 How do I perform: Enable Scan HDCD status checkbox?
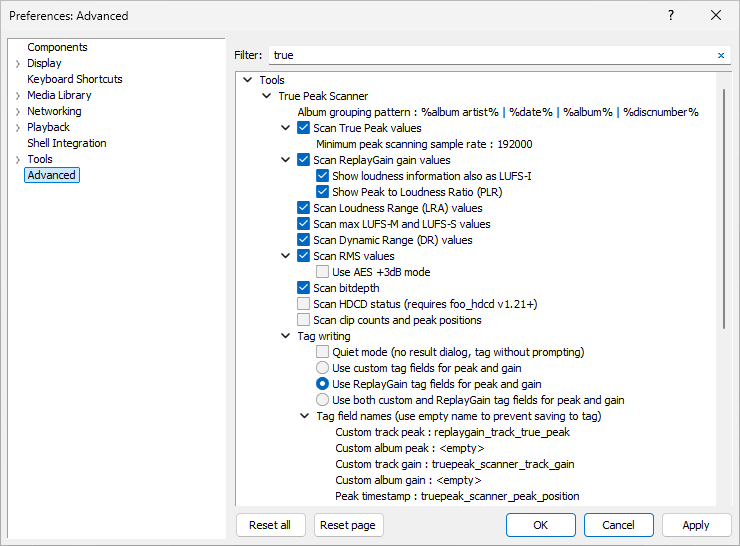point(304,304)
